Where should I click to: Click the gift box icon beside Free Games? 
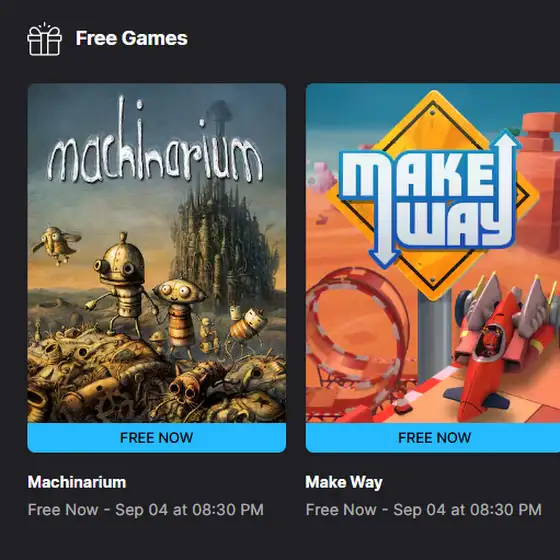click(x=44, y=39)
